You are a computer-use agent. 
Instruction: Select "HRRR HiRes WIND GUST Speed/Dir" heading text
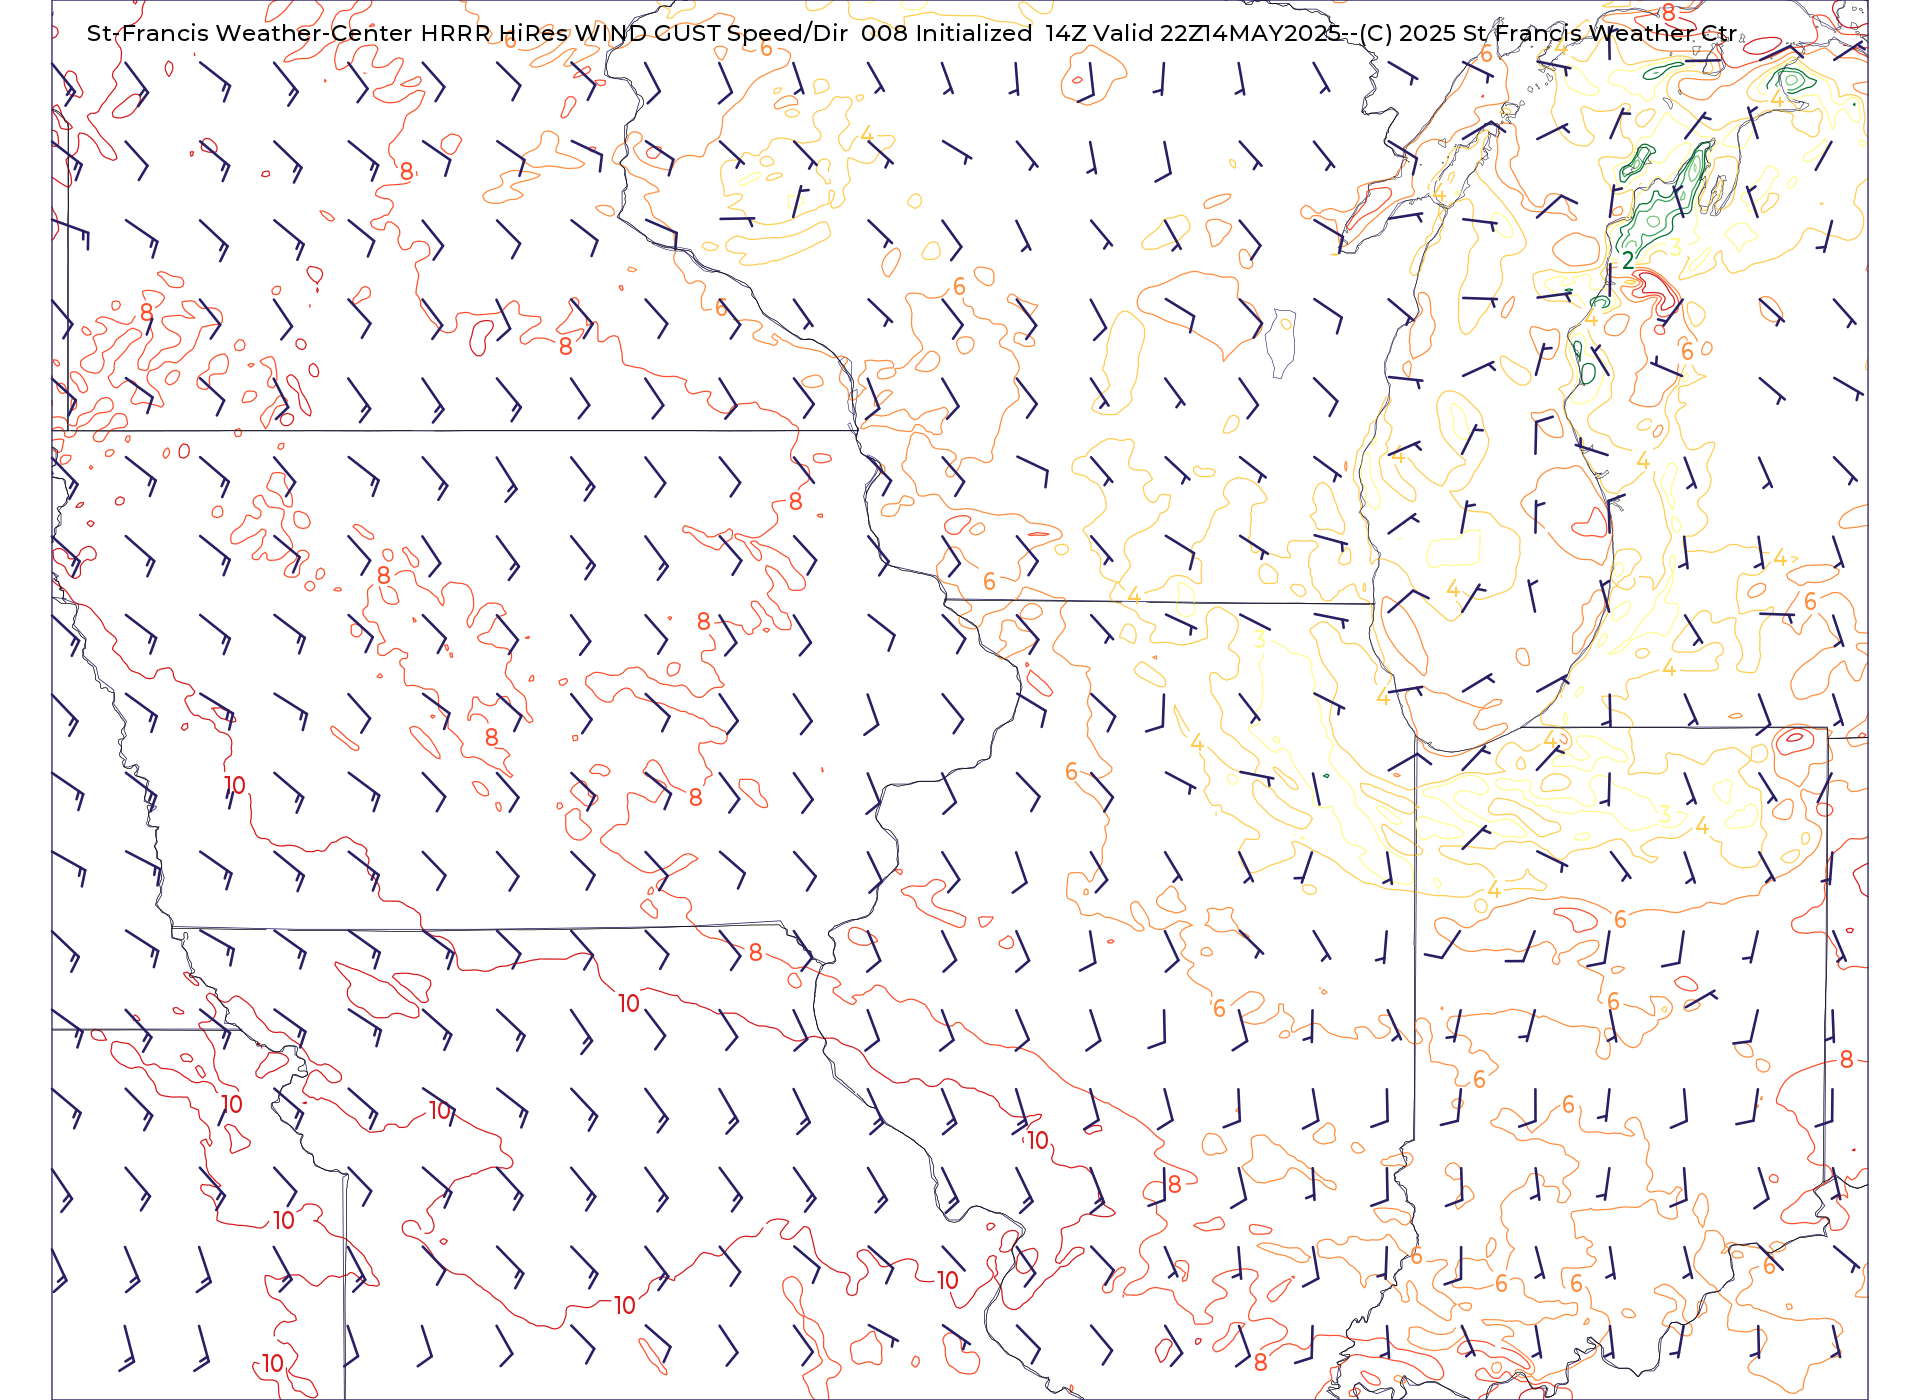coord(634,33)
